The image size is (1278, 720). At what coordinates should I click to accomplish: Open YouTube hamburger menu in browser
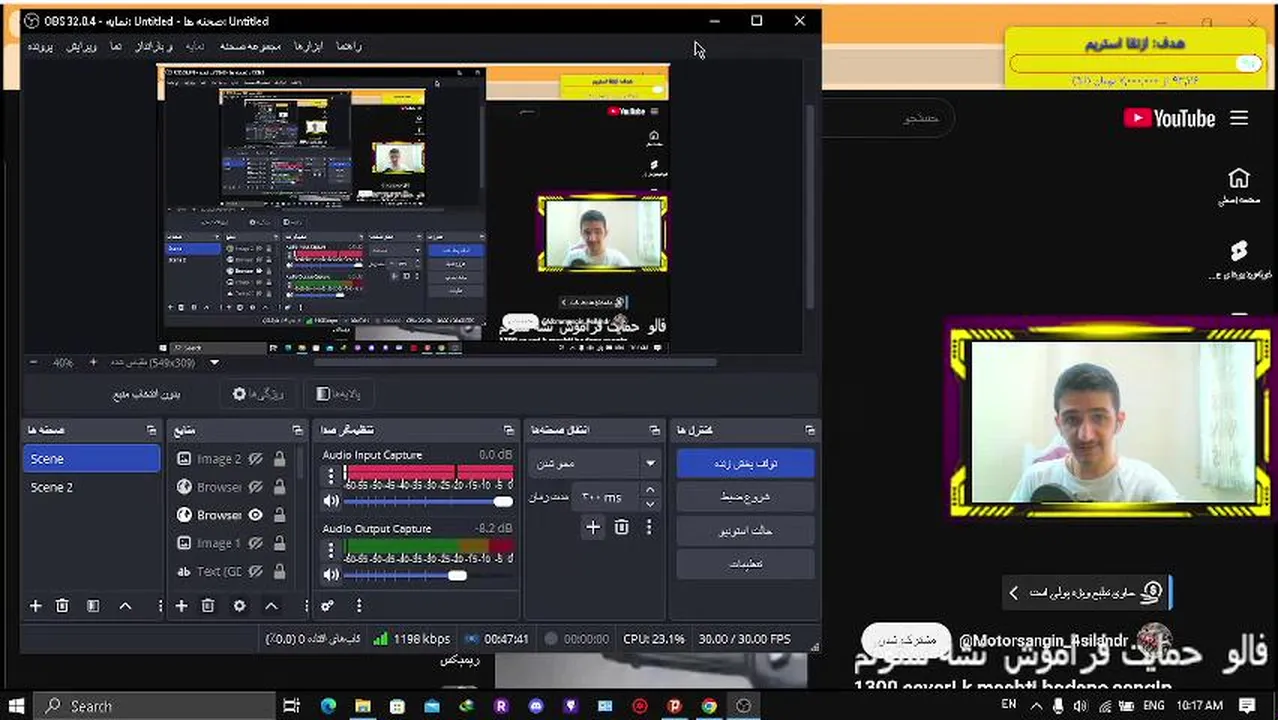coord(1239,118)
